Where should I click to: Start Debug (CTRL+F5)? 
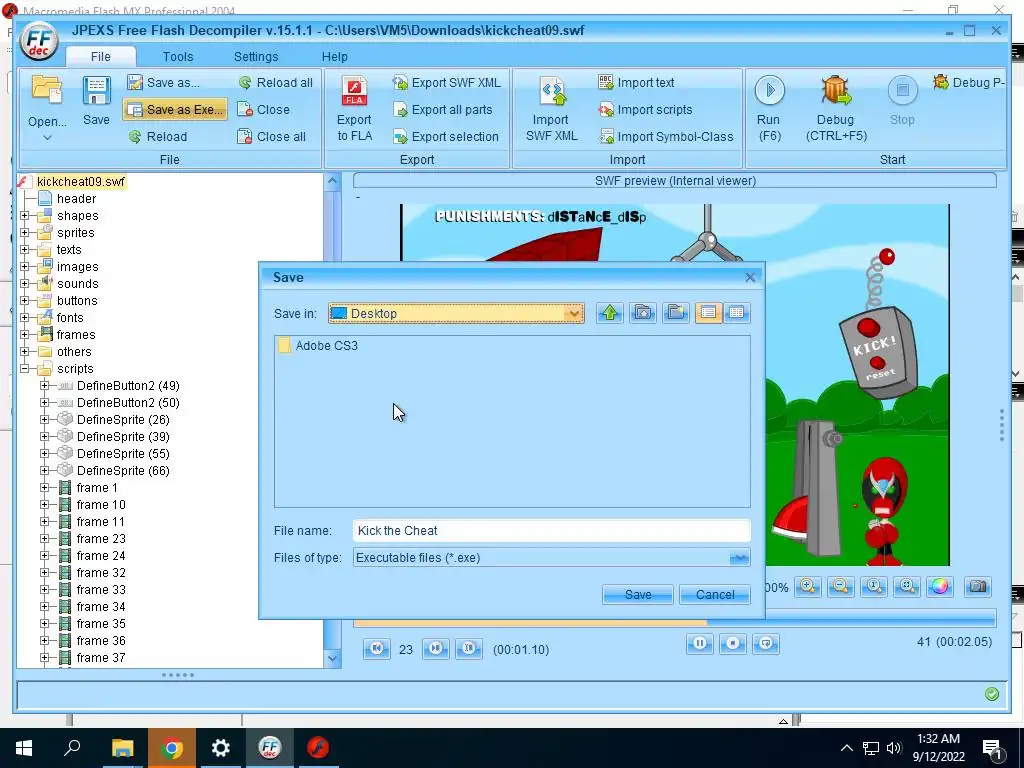(x=836, y=108)
